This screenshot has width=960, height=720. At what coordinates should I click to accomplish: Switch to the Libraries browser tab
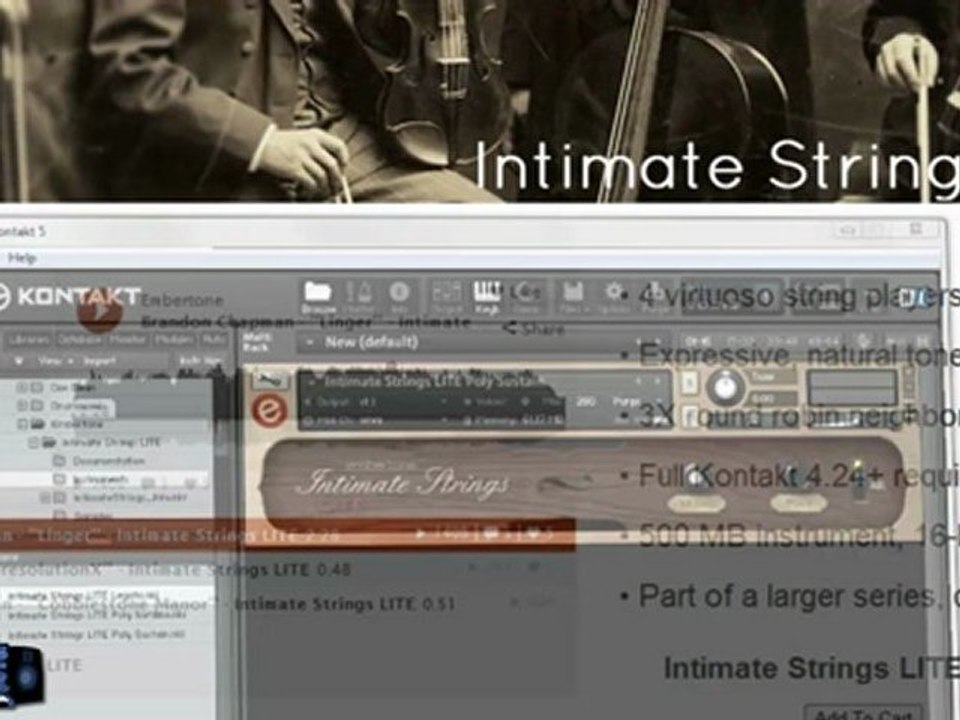tap(28, 340)
